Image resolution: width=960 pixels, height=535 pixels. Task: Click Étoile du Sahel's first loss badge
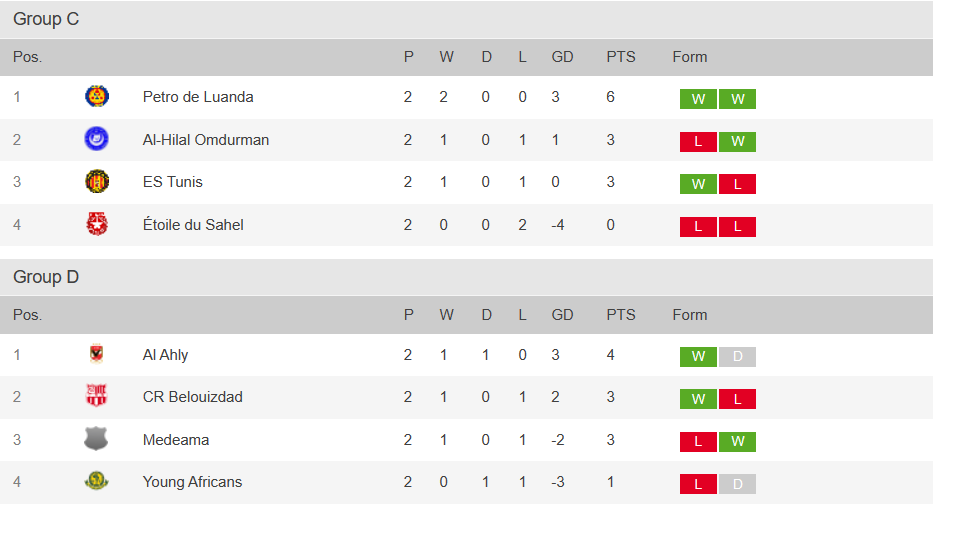click(x=698, y=227)
